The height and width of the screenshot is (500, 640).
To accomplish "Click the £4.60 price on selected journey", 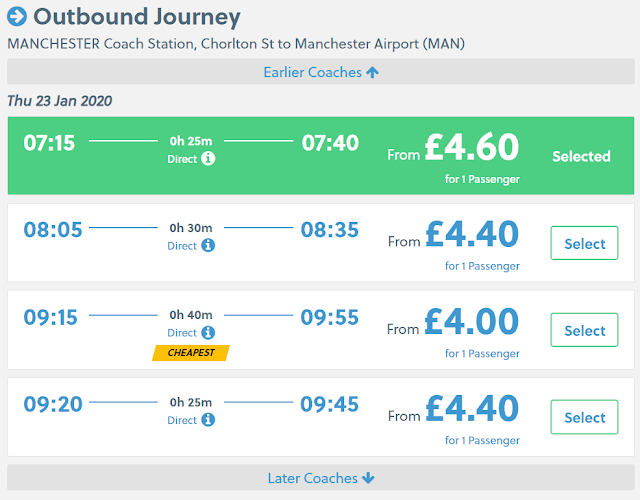I will pyautogui.click(x=471, y=147).
